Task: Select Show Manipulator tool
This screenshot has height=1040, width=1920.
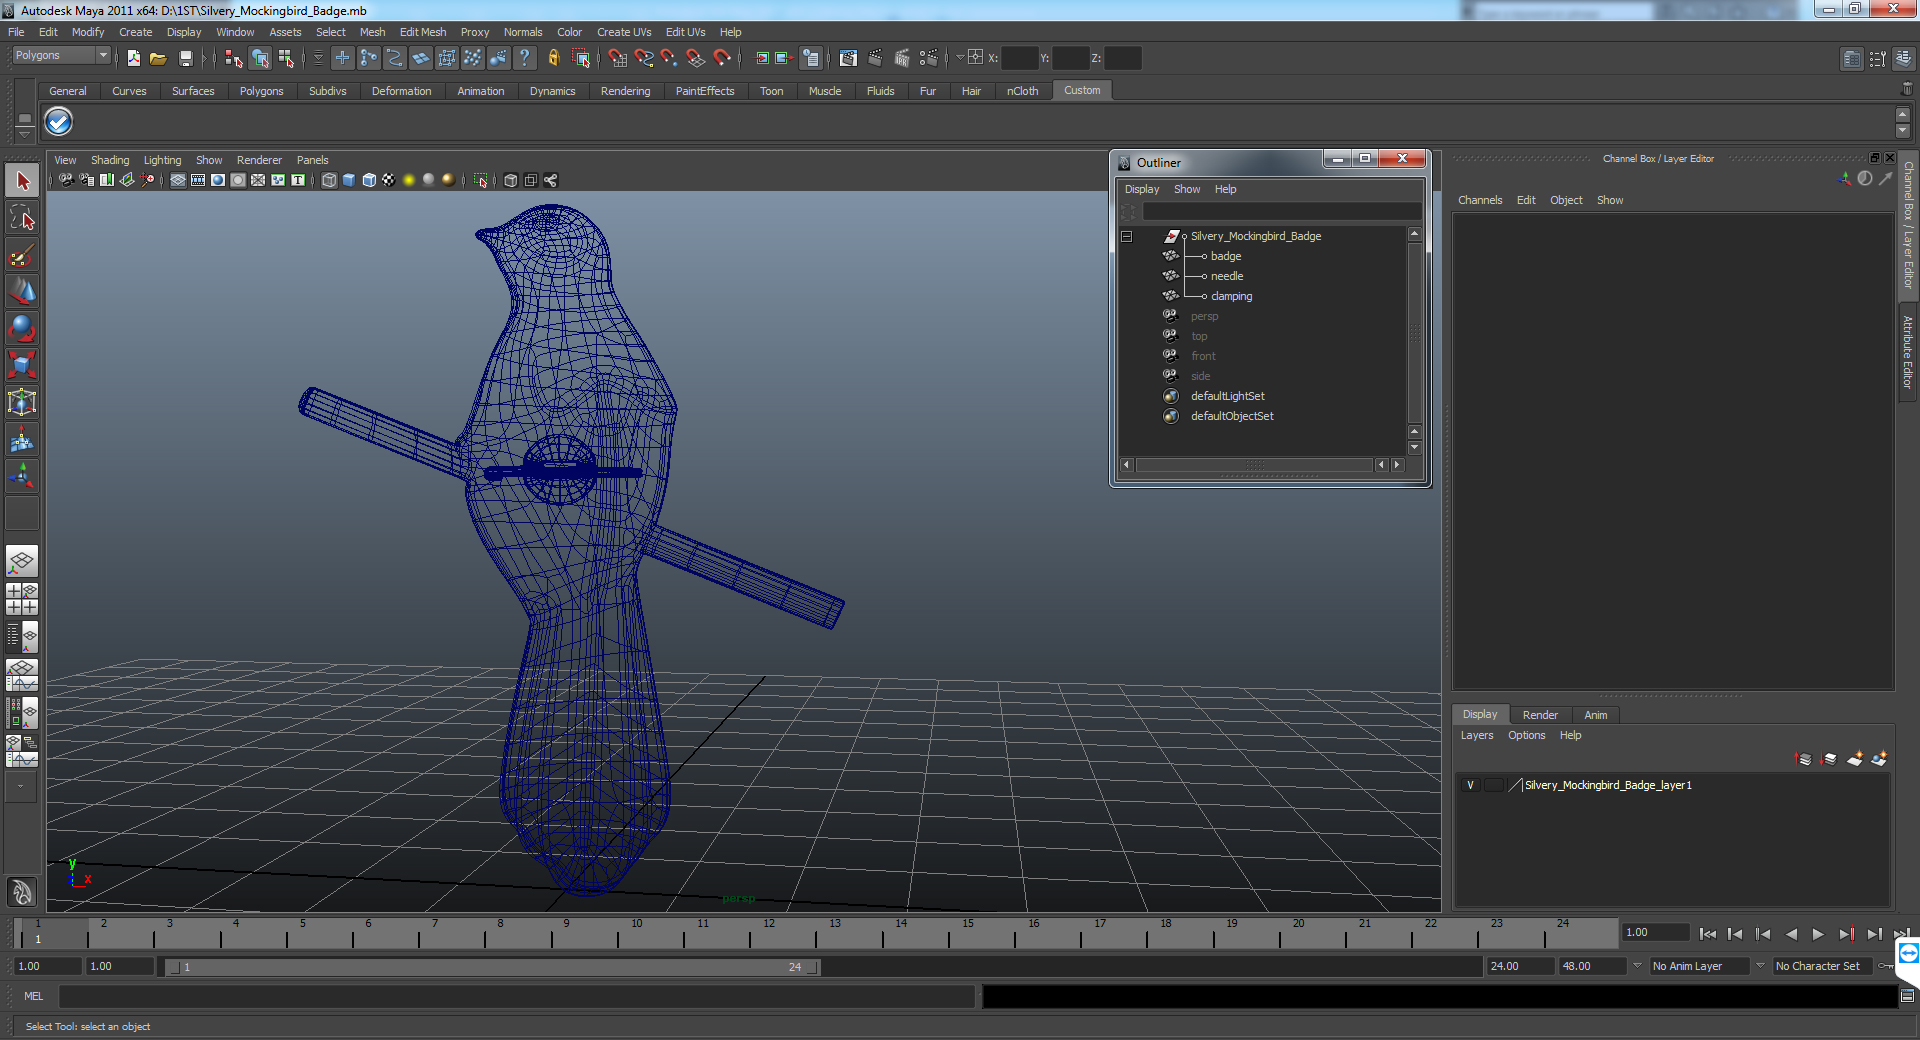Action: pyautogui.click(x=22, y=476)
